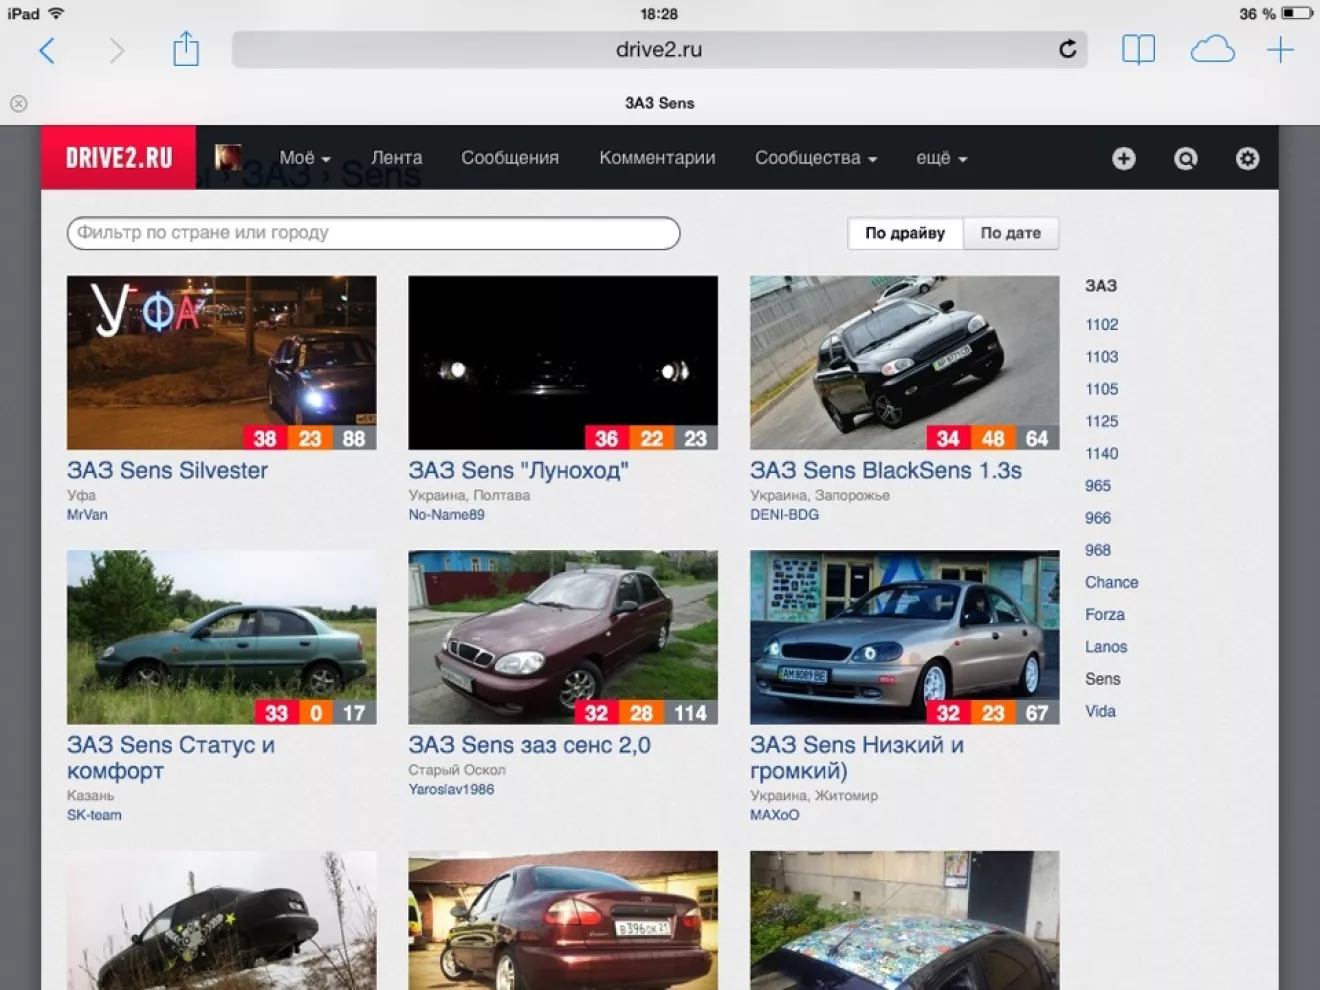Screen dimensions: 1320x990
Task: Open the user avatar in navbar
Action: pyautogui.click(x=228, y=157)
